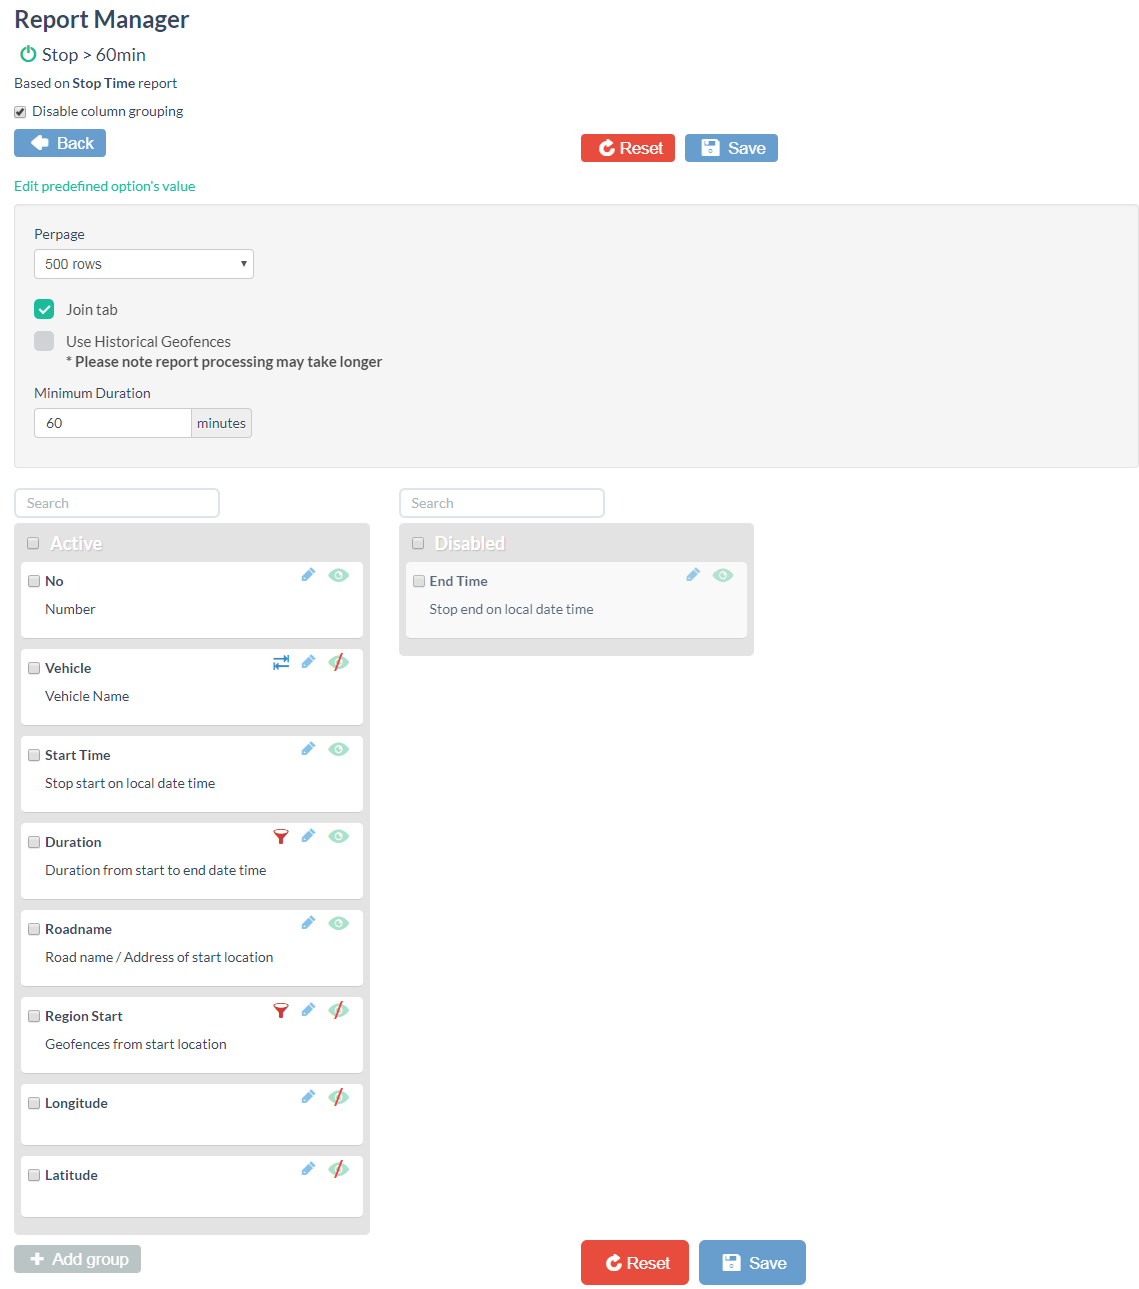Click the eye icon on End Time
The image size is (1139, 1289).
(723, 575)
